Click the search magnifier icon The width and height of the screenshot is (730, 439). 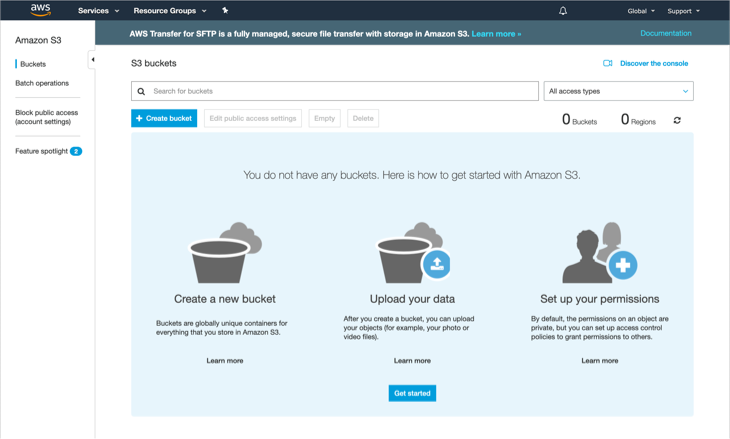point(141,91)
